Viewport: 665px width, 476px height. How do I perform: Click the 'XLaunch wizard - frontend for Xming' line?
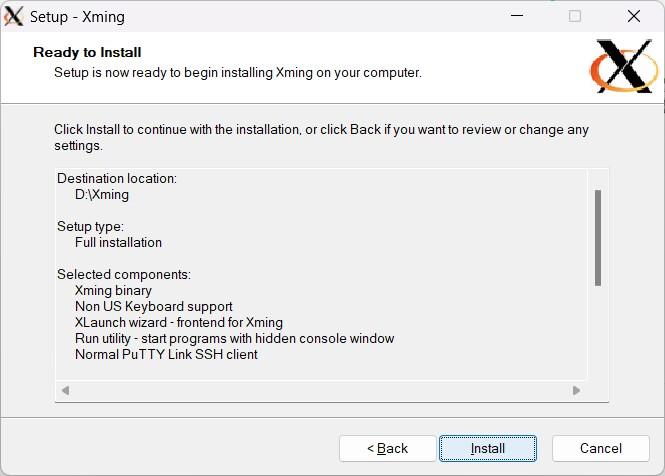[x=178, y=322]
